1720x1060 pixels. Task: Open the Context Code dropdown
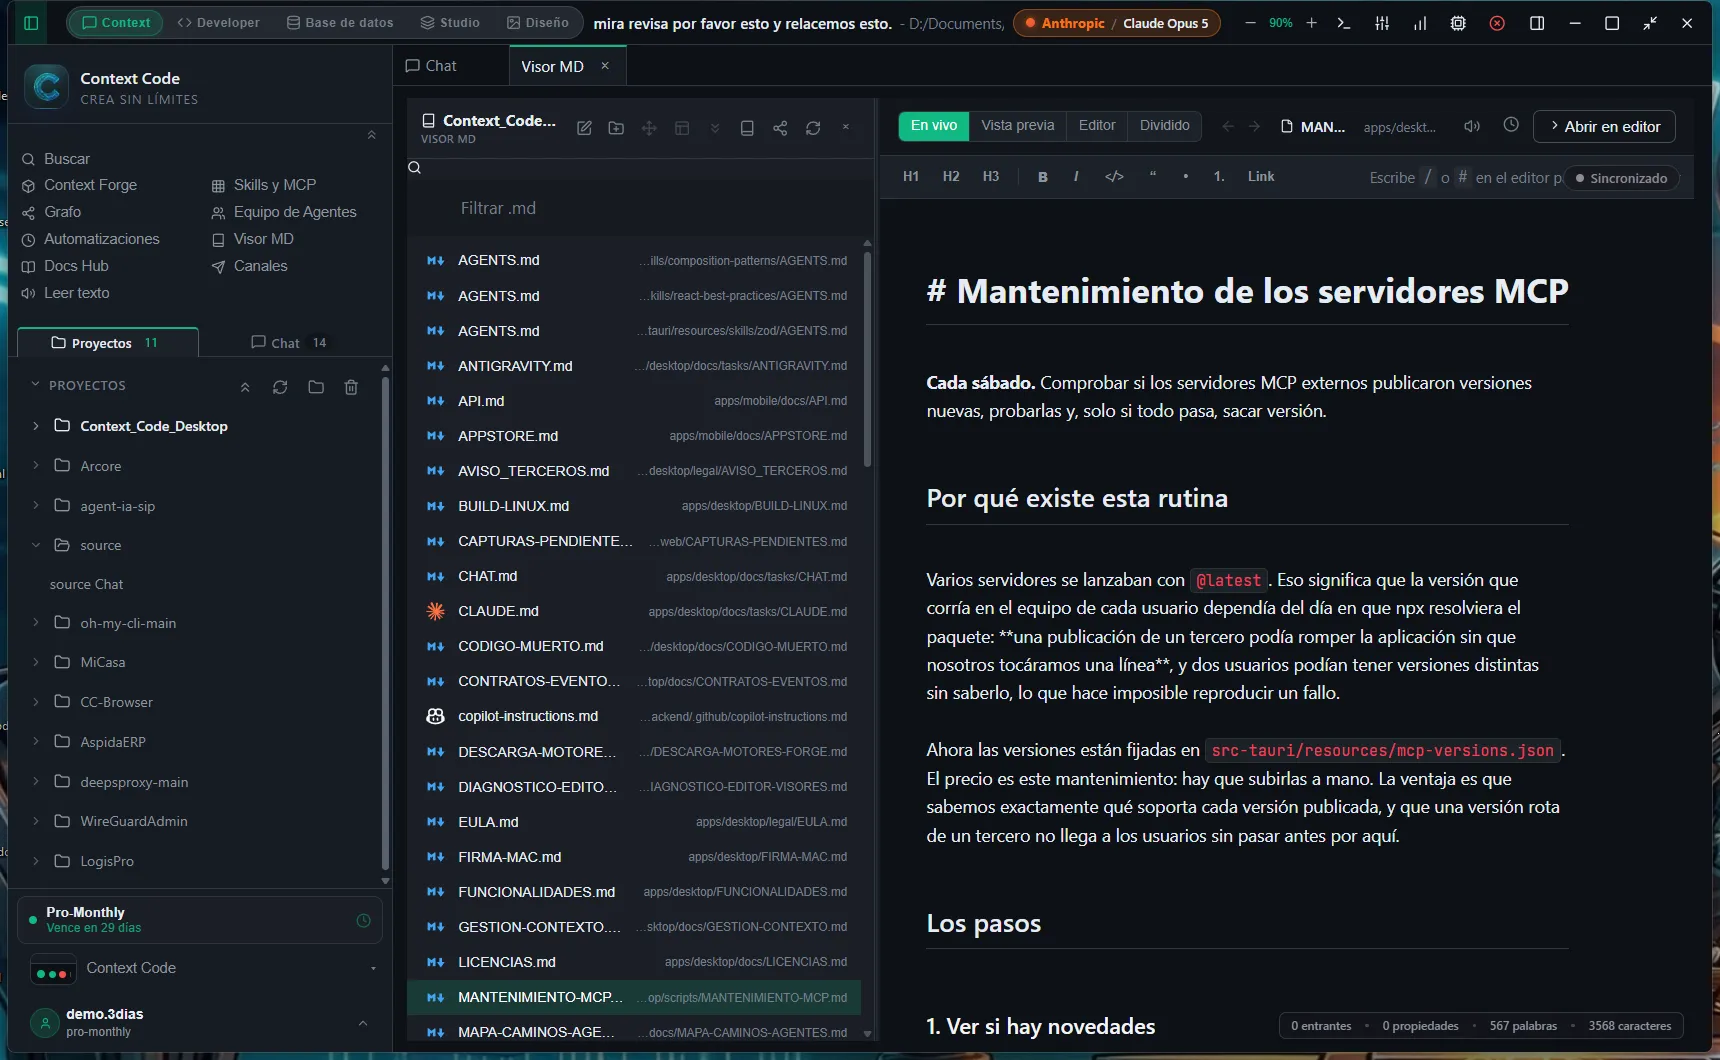click(x=373, y=968)
